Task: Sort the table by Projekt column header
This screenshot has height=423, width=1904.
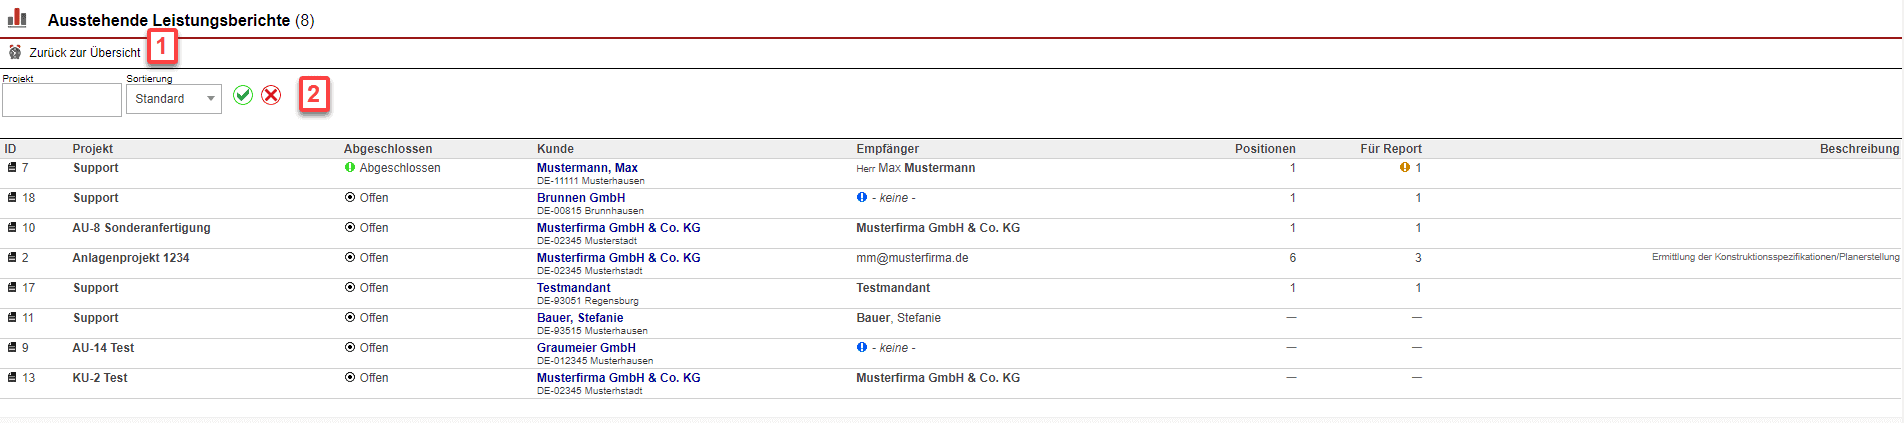Action: coord(92,149)
